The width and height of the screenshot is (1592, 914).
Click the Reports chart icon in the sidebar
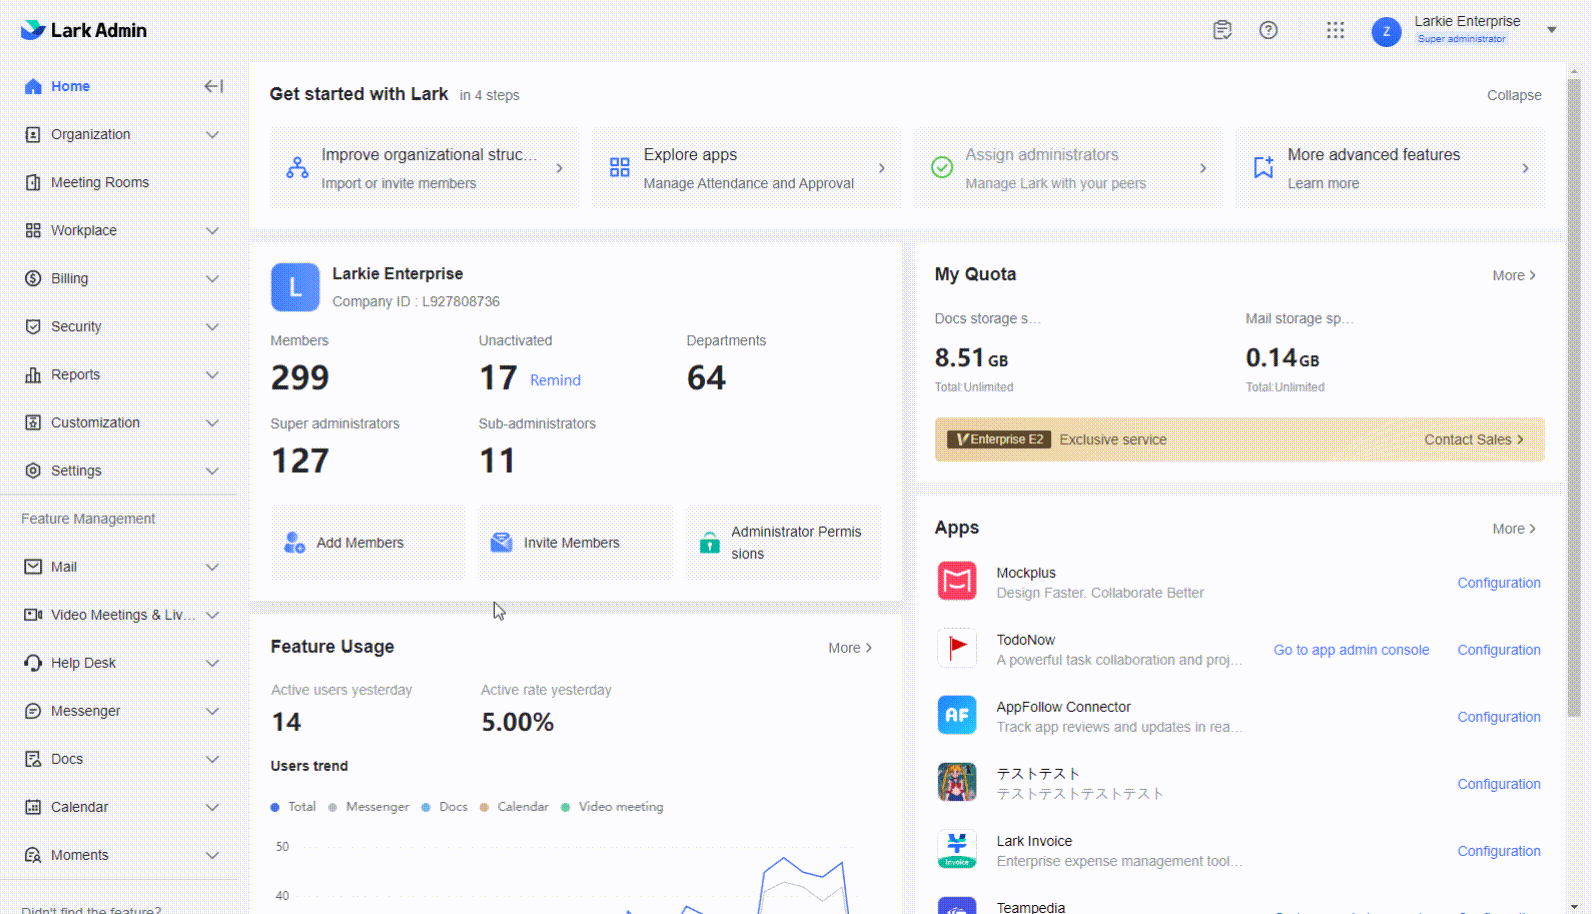click(33, 374)
